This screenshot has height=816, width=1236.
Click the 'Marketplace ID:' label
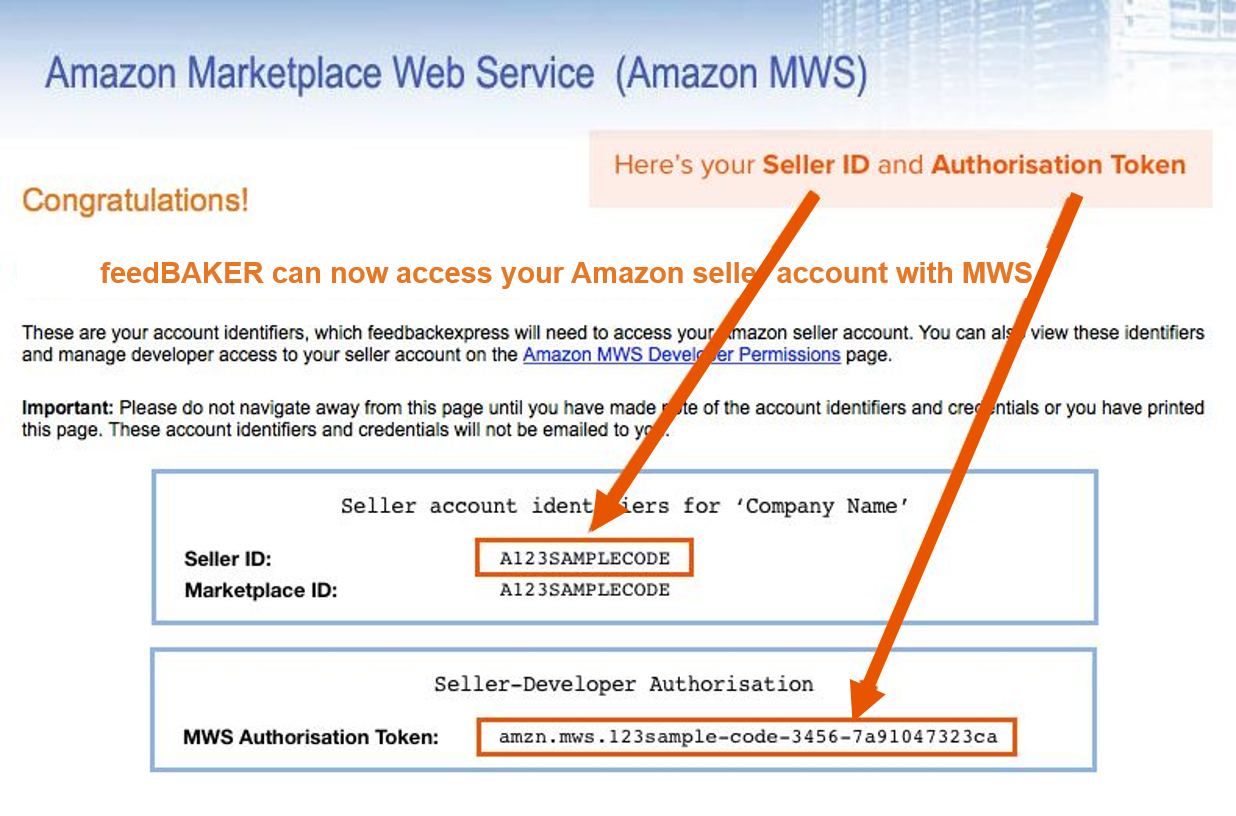tap(261, 590)
